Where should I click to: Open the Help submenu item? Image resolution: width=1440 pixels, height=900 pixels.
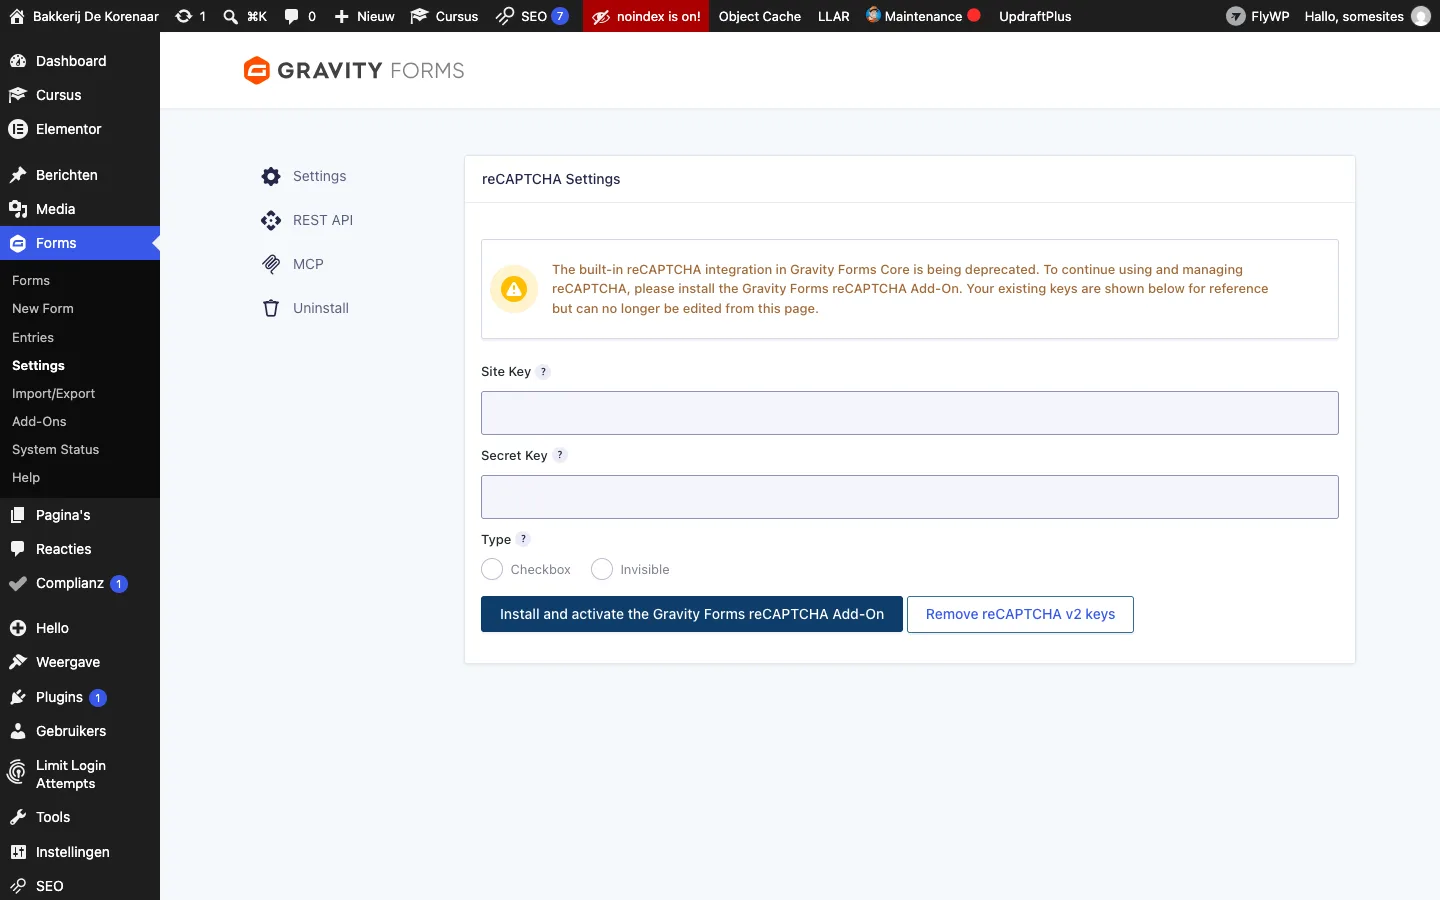pos(80,478)
